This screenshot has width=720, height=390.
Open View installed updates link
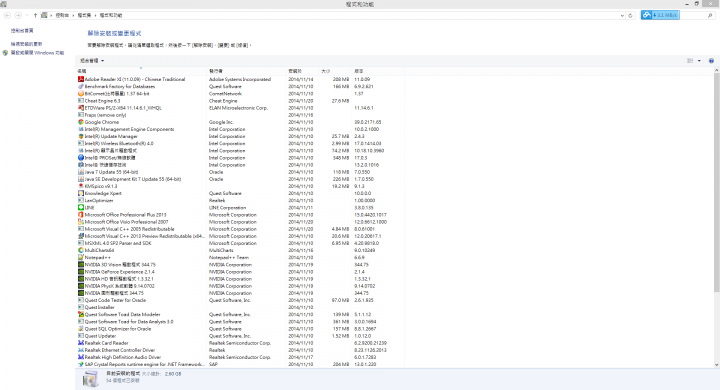coord(27,44)
